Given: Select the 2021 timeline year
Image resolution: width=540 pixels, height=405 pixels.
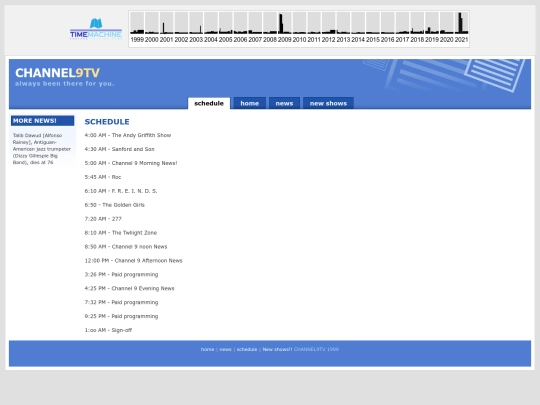Looking at the screenshot, I should 461,28.
